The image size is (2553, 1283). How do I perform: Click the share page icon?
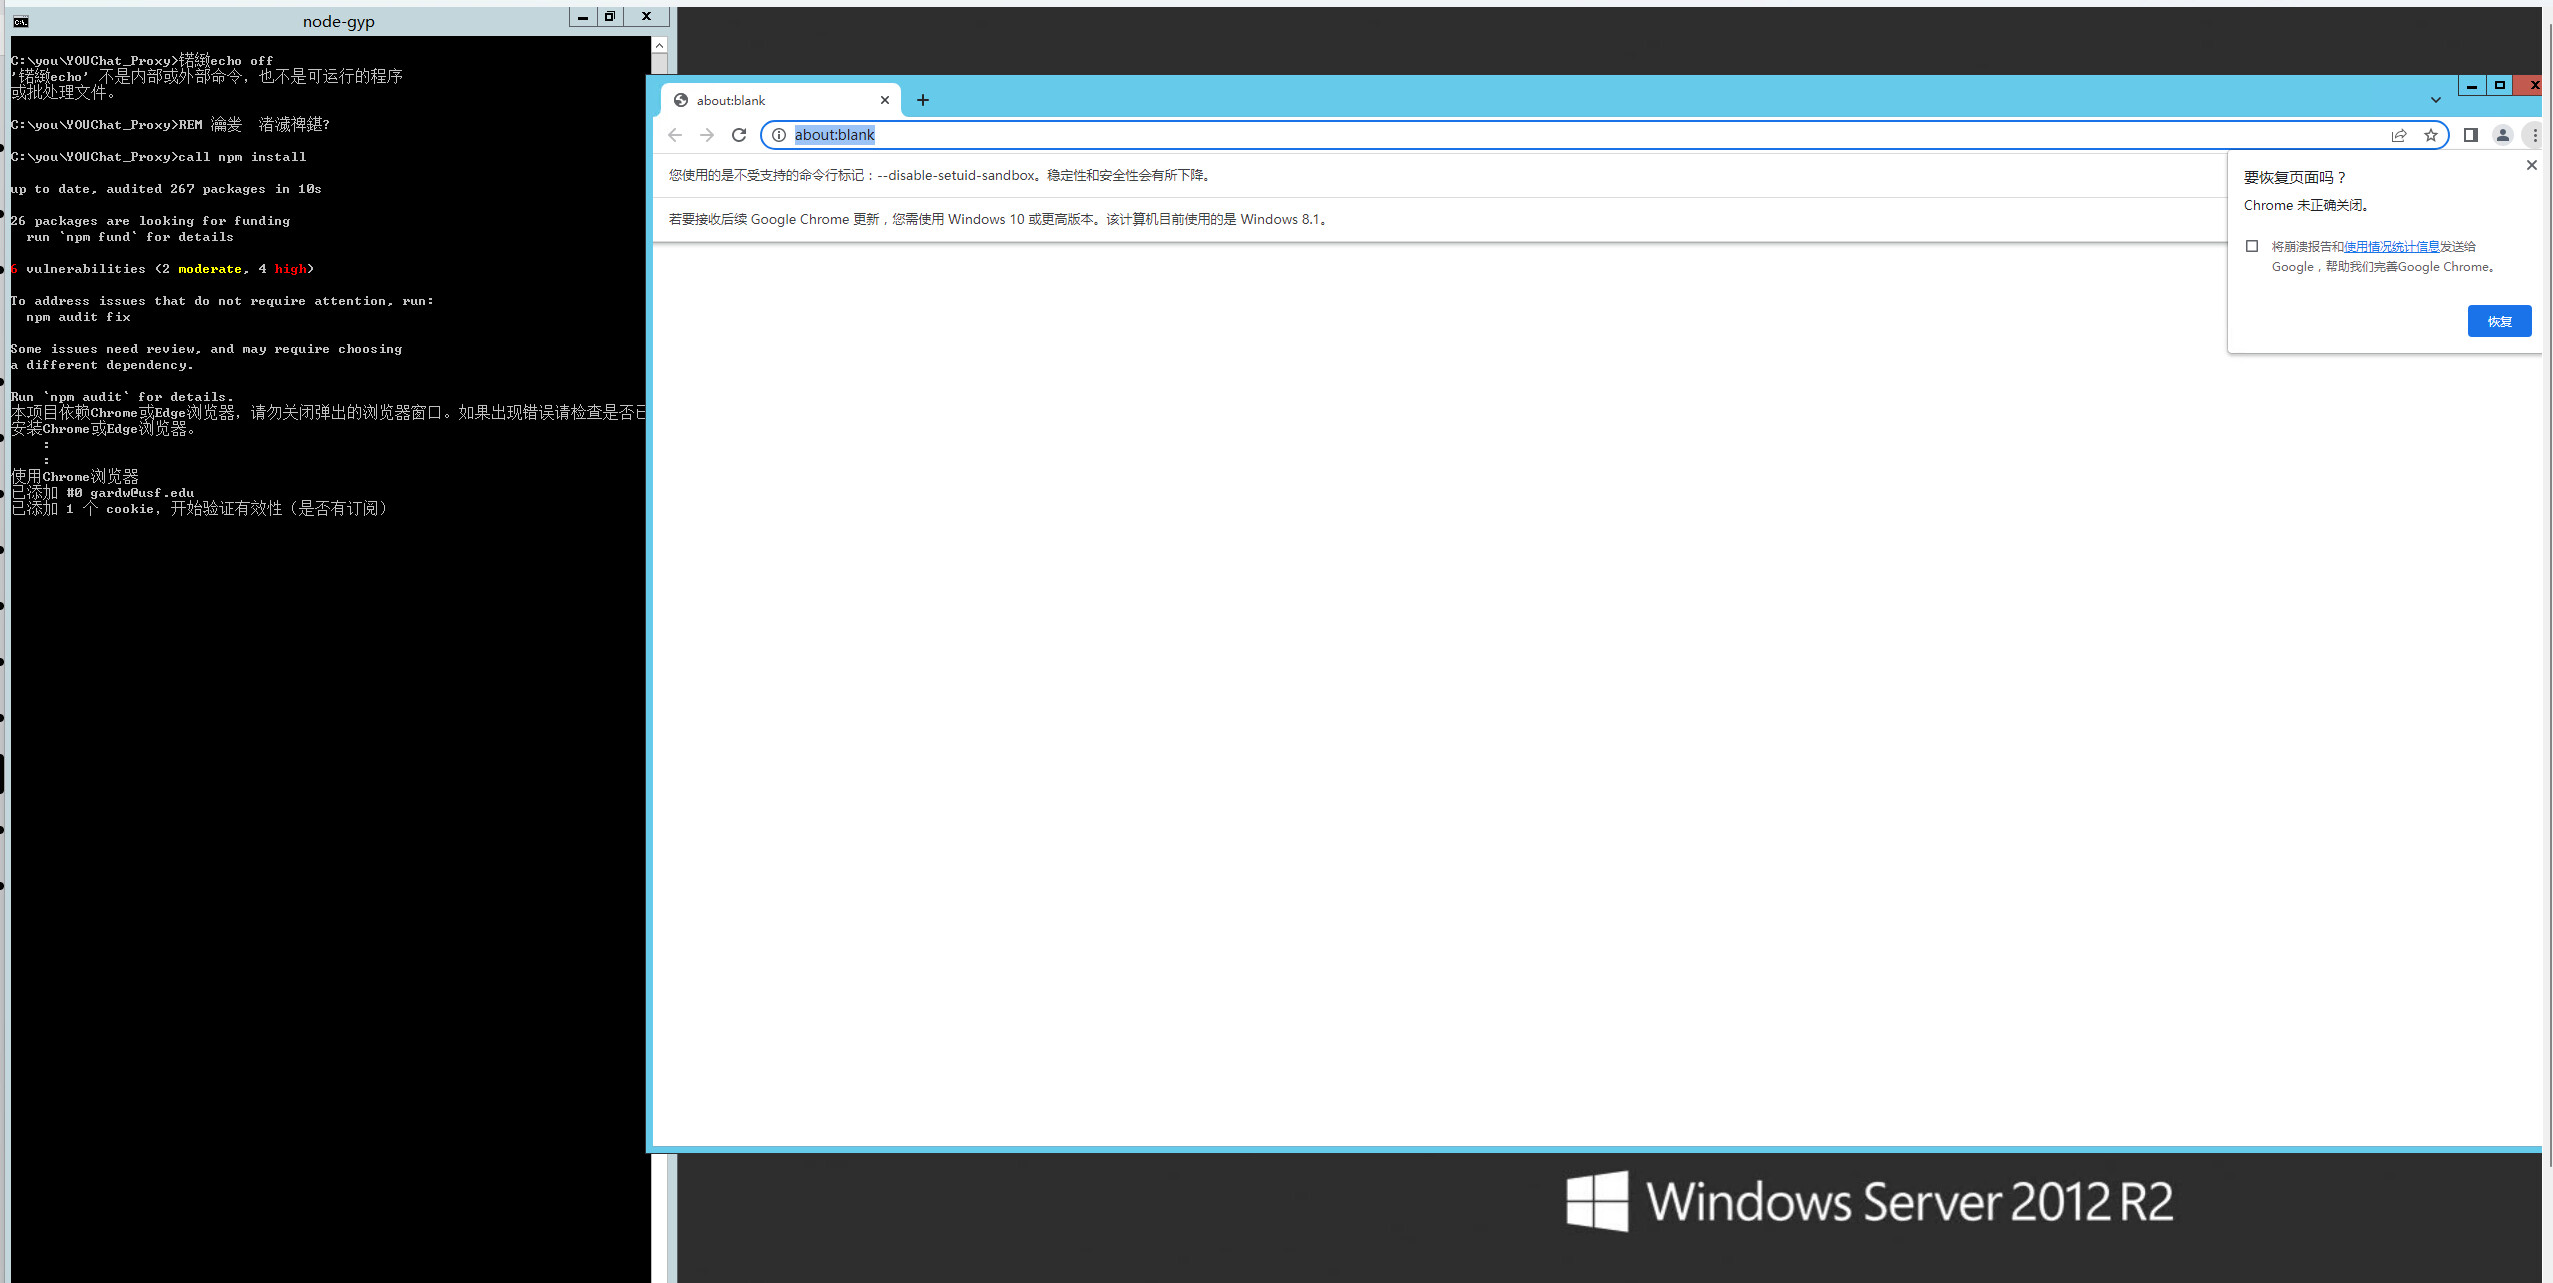pyautogui.click(x=2398, y=135)
